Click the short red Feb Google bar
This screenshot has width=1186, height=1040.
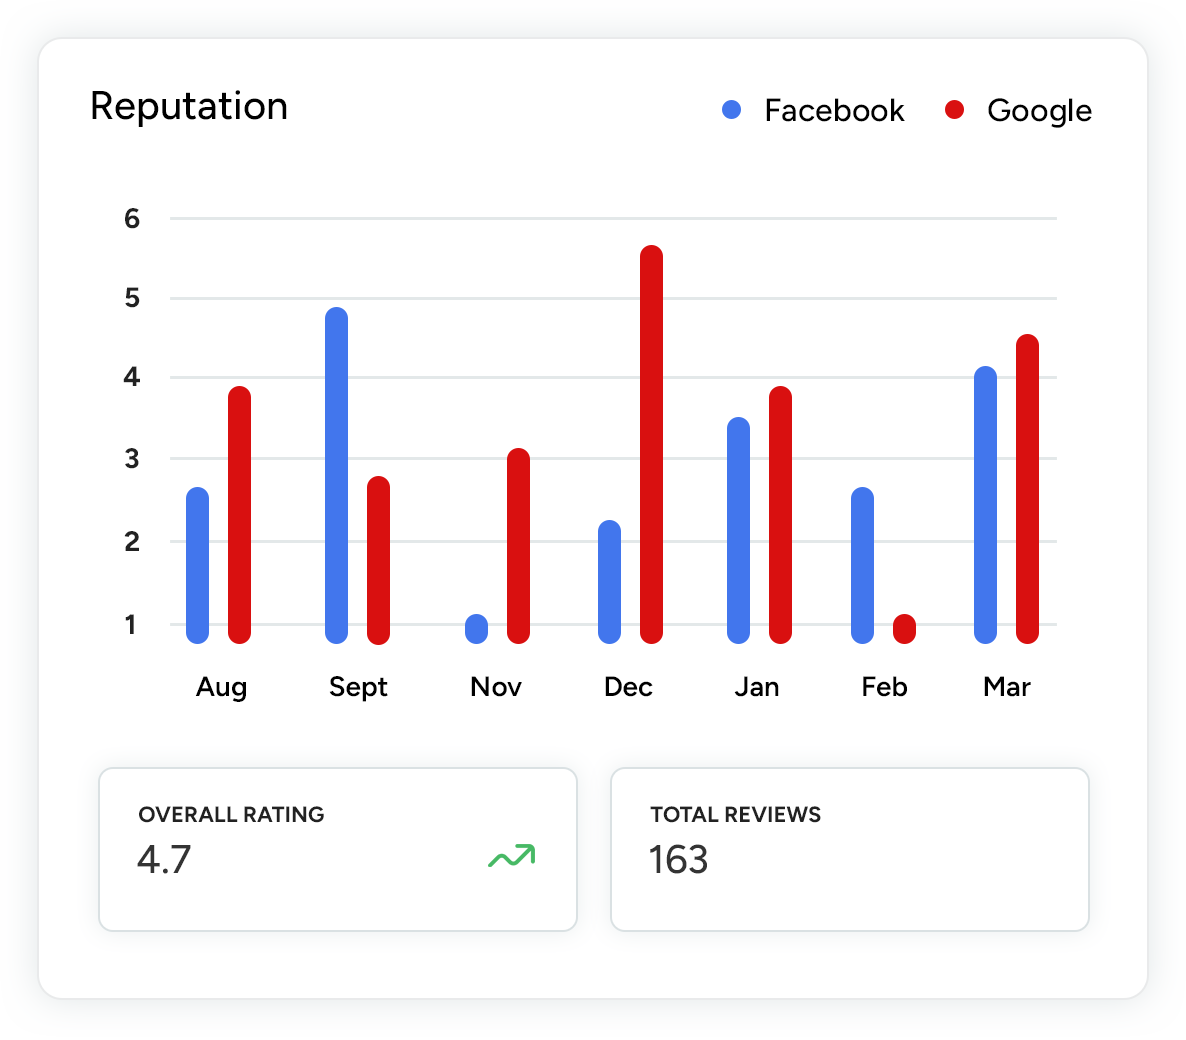pyautogui.click(x=904, y=629)
